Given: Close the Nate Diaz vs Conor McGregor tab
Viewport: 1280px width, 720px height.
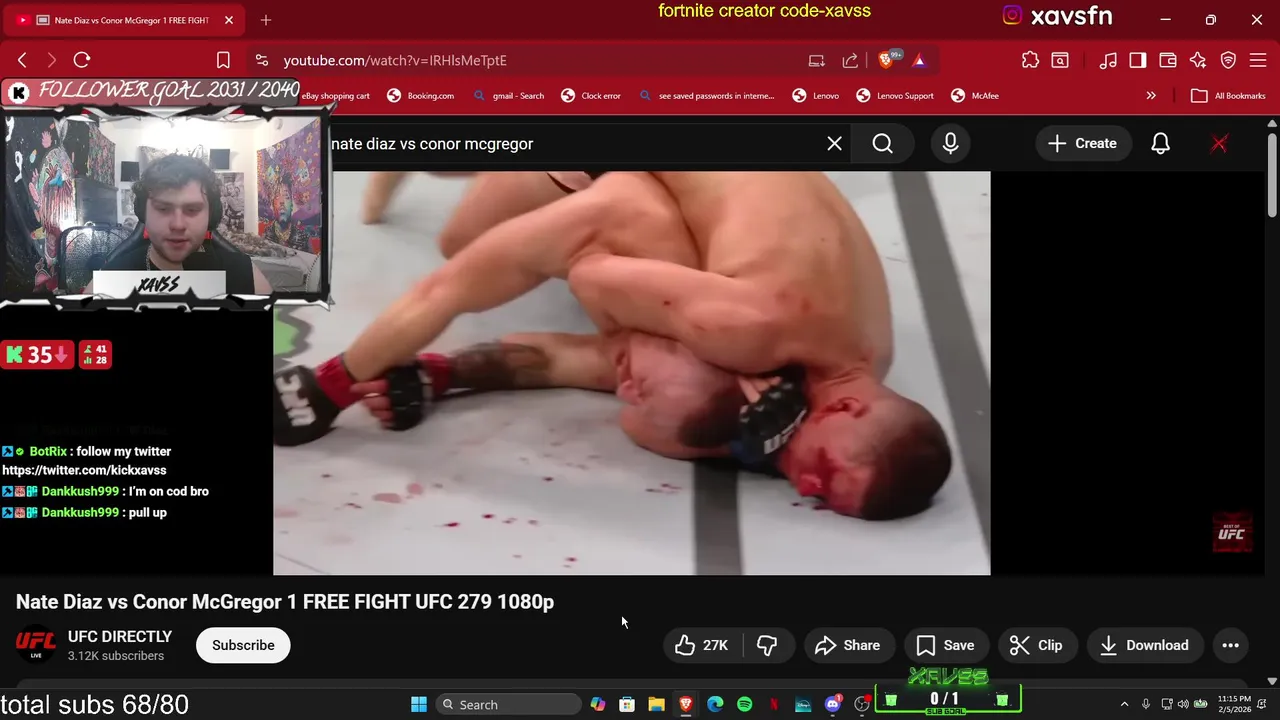Looking at the screenshot, I should pyautogui.click(x=229, y=20).
